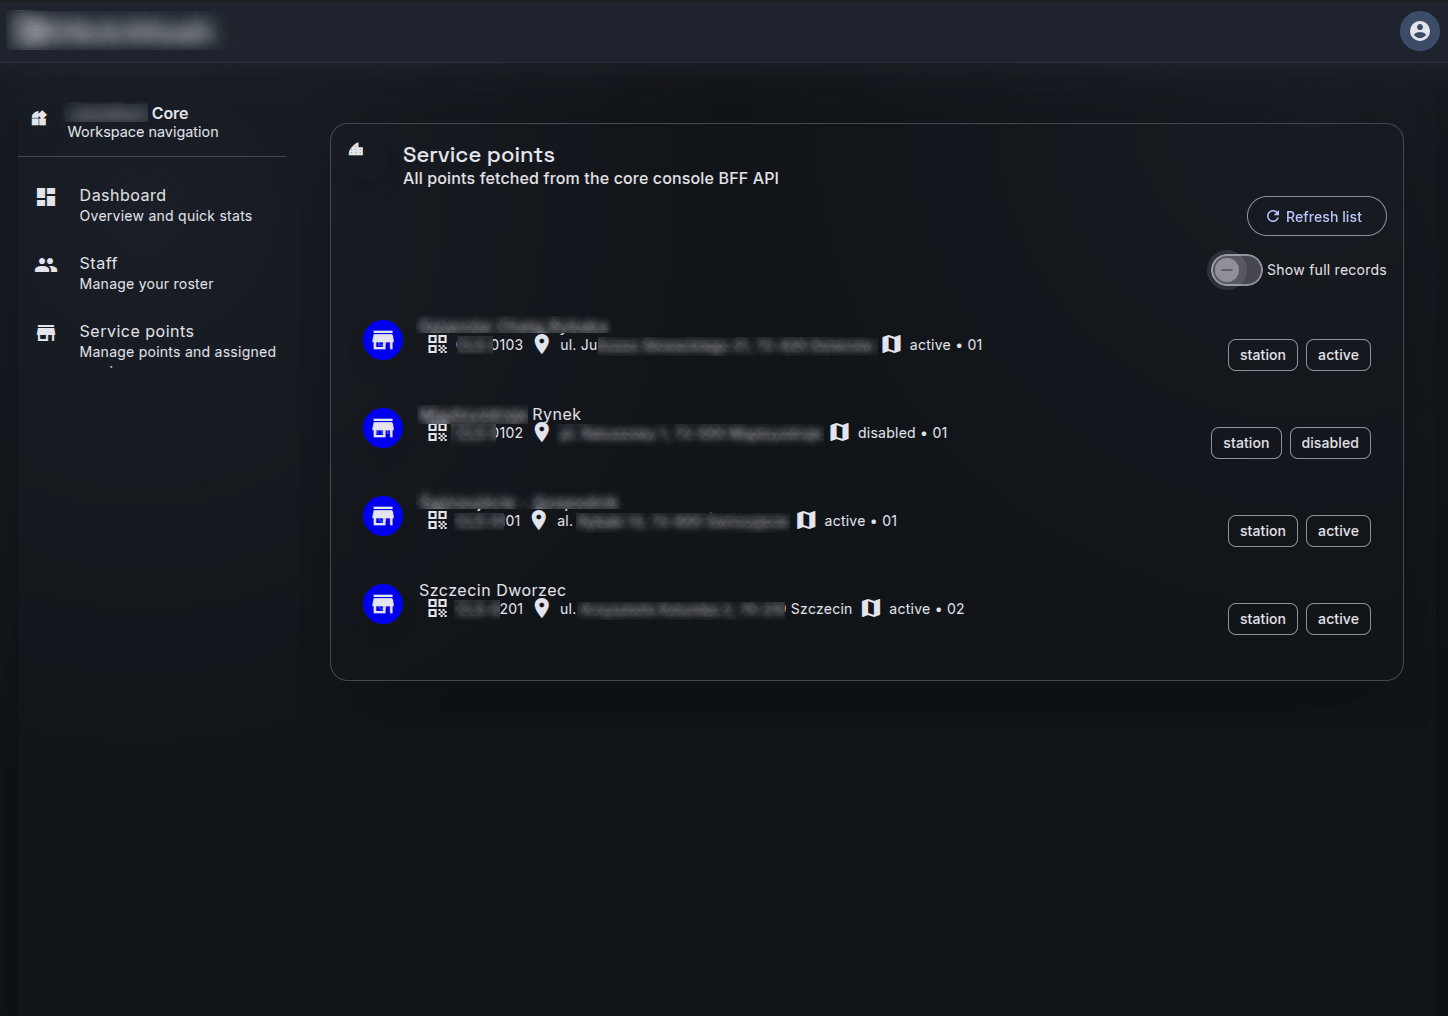Click the 'active' chip on Szczecin Dworzec row
Image resolution: width=1448 pixels, height=1016 pixels.
pyautogui.click(x=1337, y=619)
